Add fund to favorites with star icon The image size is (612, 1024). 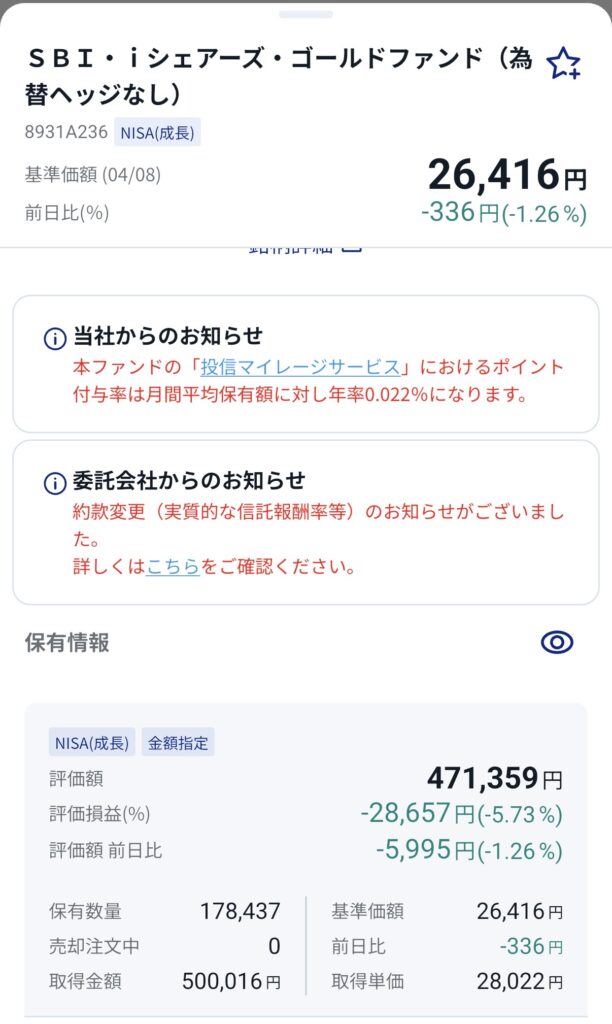pyautogui.click(x=564, y=65)
